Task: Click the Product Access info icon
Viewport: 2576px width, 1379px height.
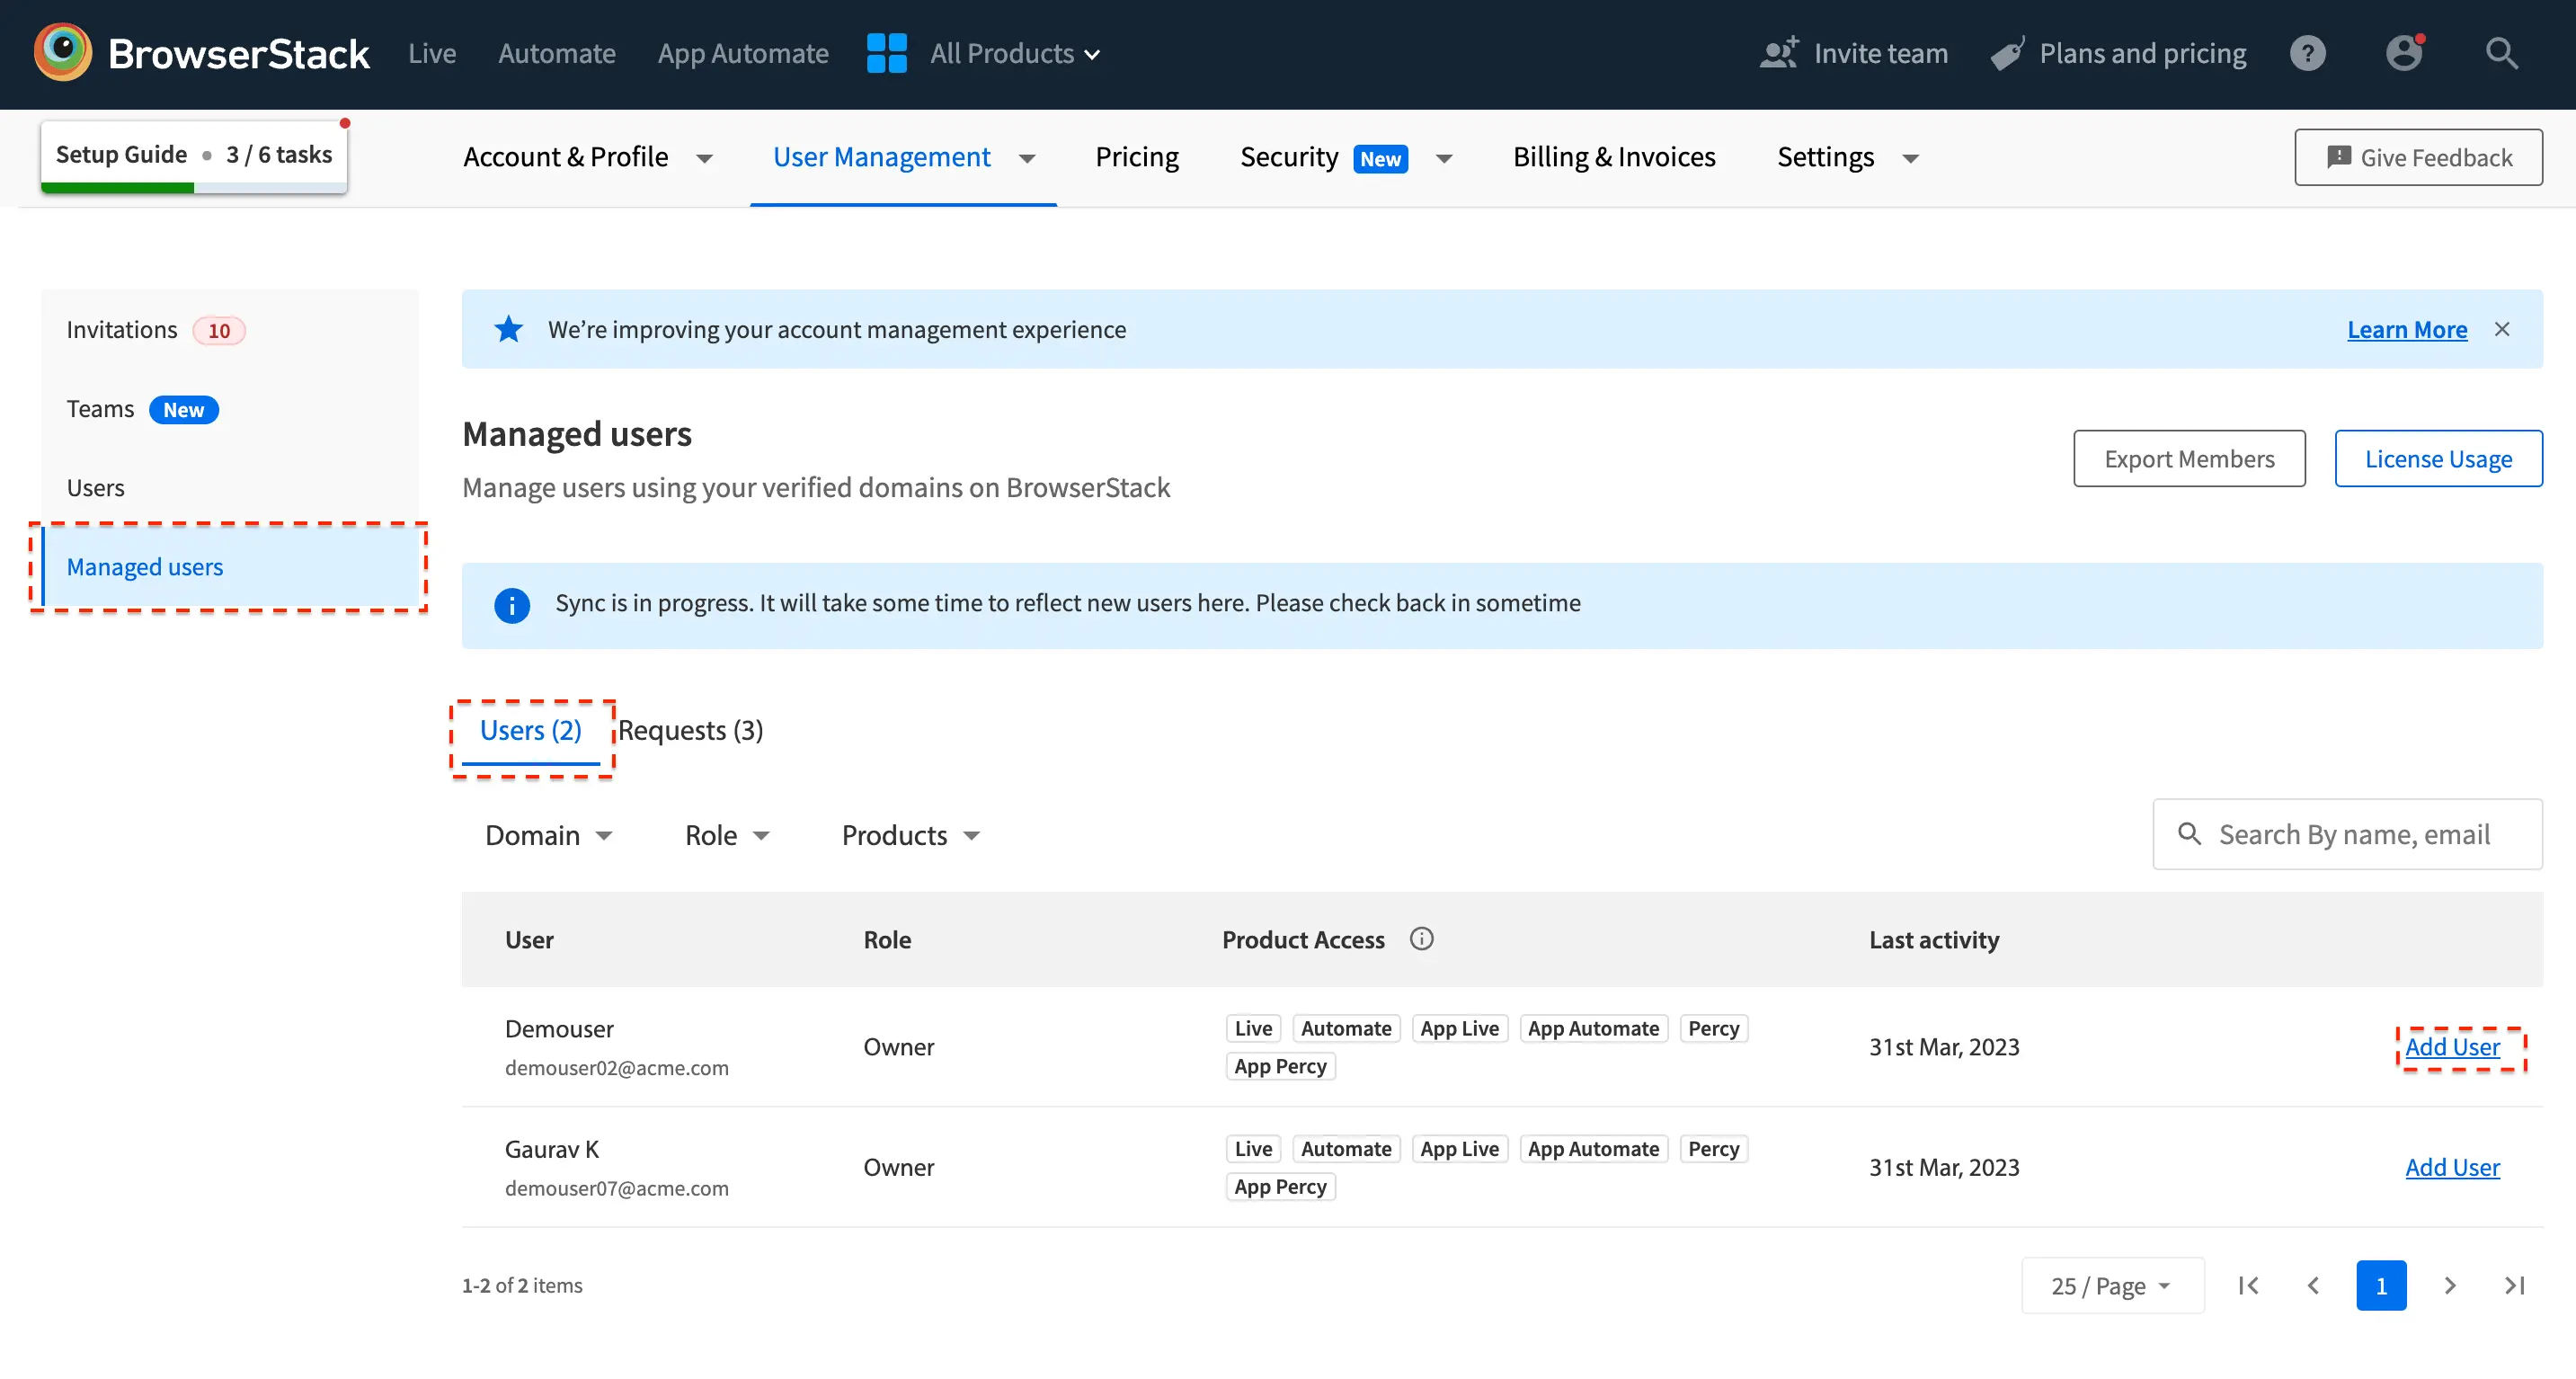Action: tap(1421, 938)
